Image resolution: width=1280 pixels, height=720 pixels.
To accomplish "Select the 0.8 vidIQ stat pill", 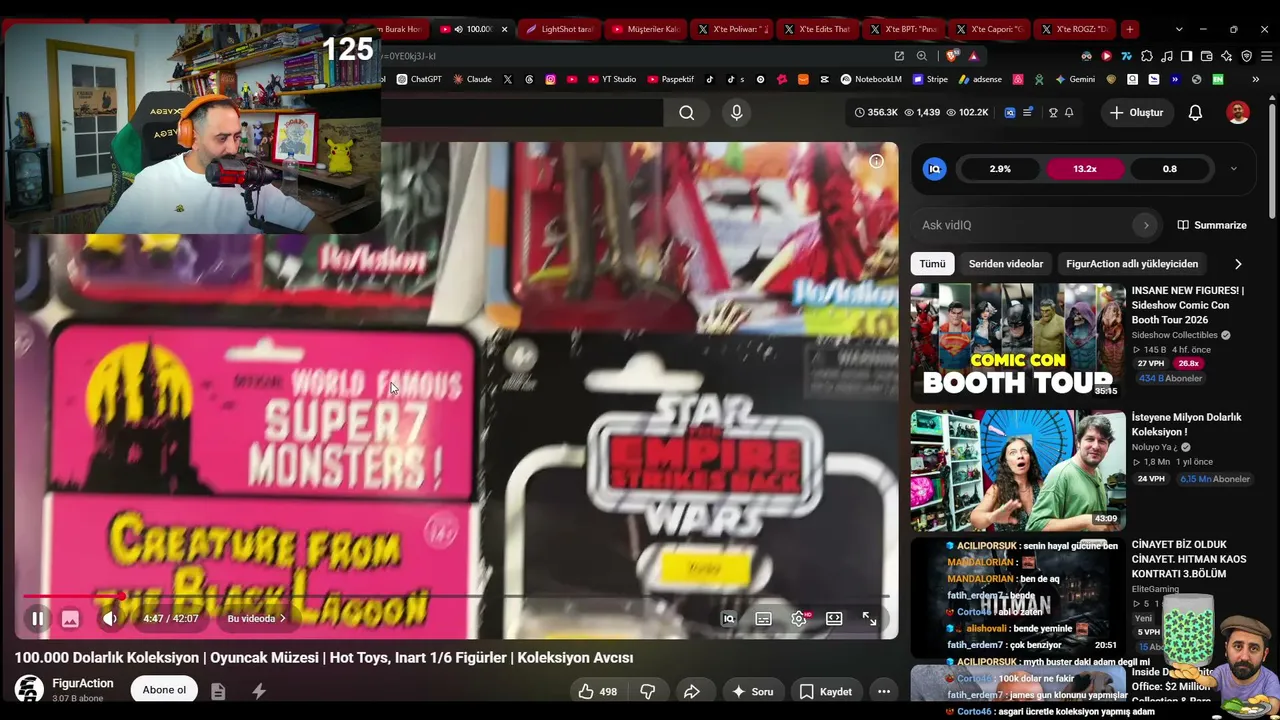I will click(1169, 169).
